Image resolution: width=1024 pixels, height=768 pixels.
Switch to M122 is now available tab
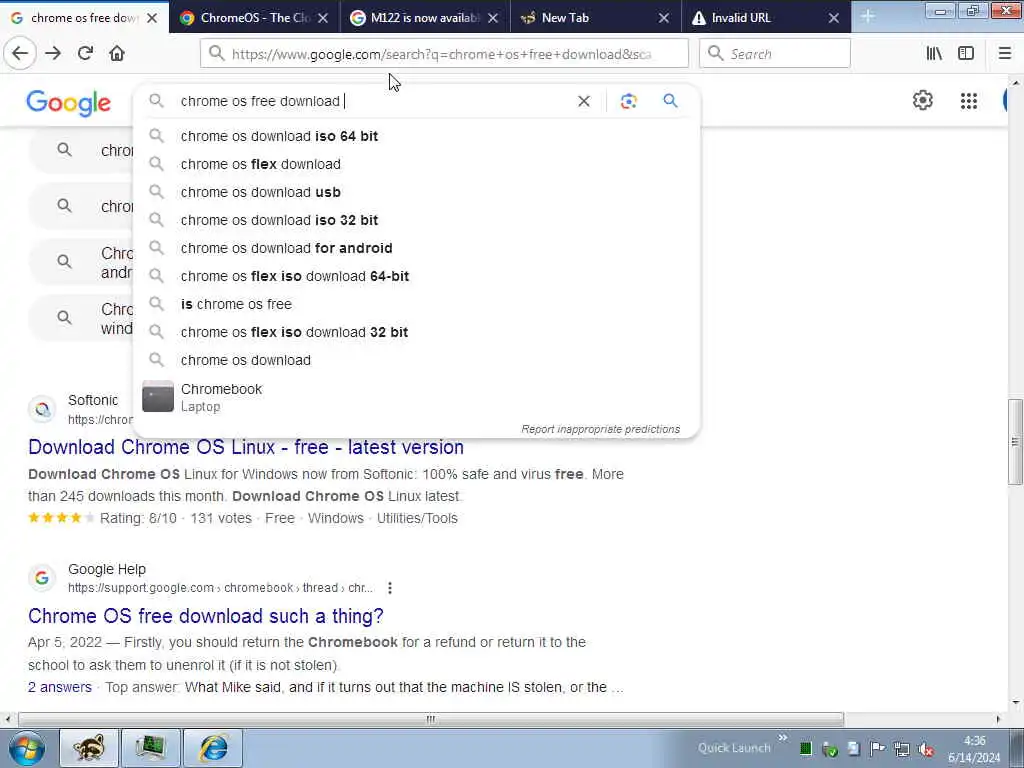pyautogui.click(x=424, y=18)
